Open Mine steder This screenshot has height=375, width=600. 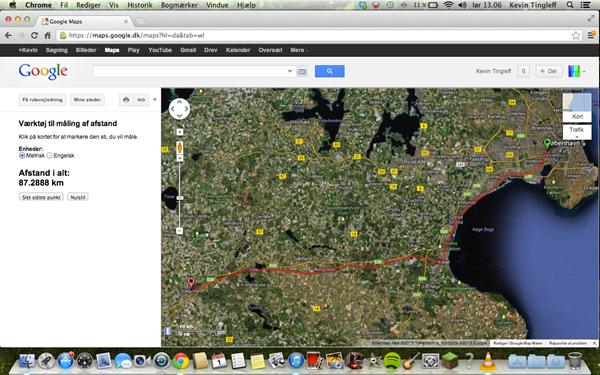(x=87, y=100)
